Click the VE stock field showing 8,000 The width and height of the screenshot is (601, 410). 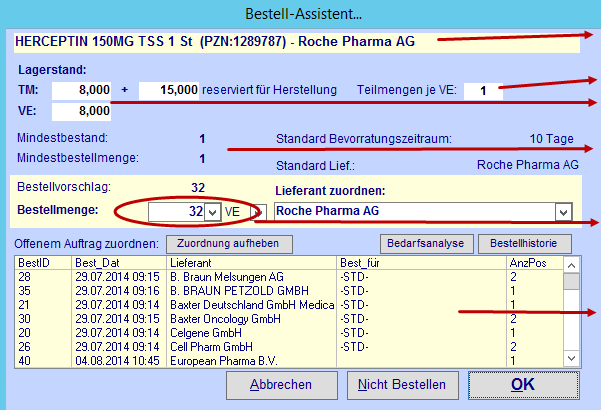coord(81,112)
